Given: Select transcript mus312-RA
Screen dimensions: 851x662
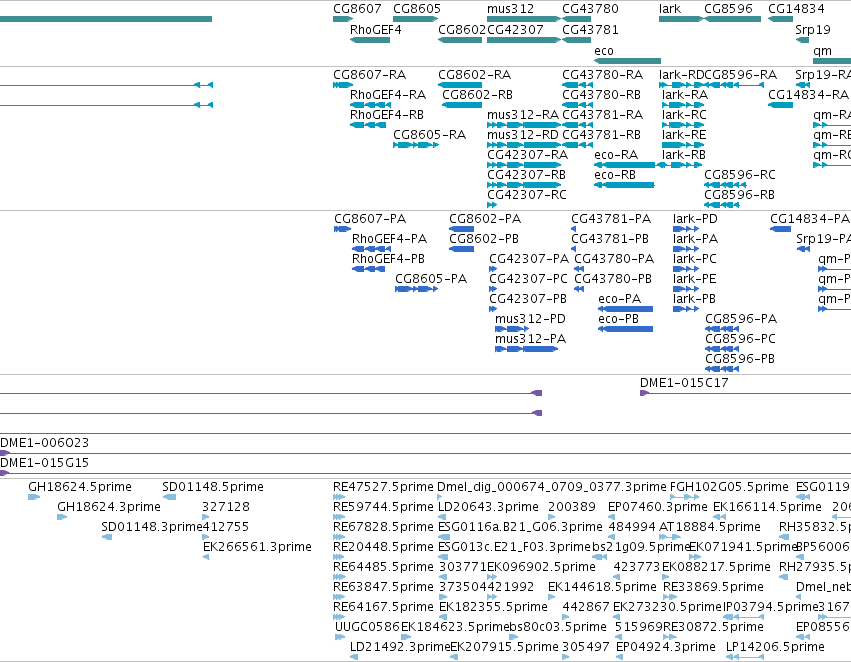Looking at the screenshot, I should pyautogui.click(x=523, y=115).
